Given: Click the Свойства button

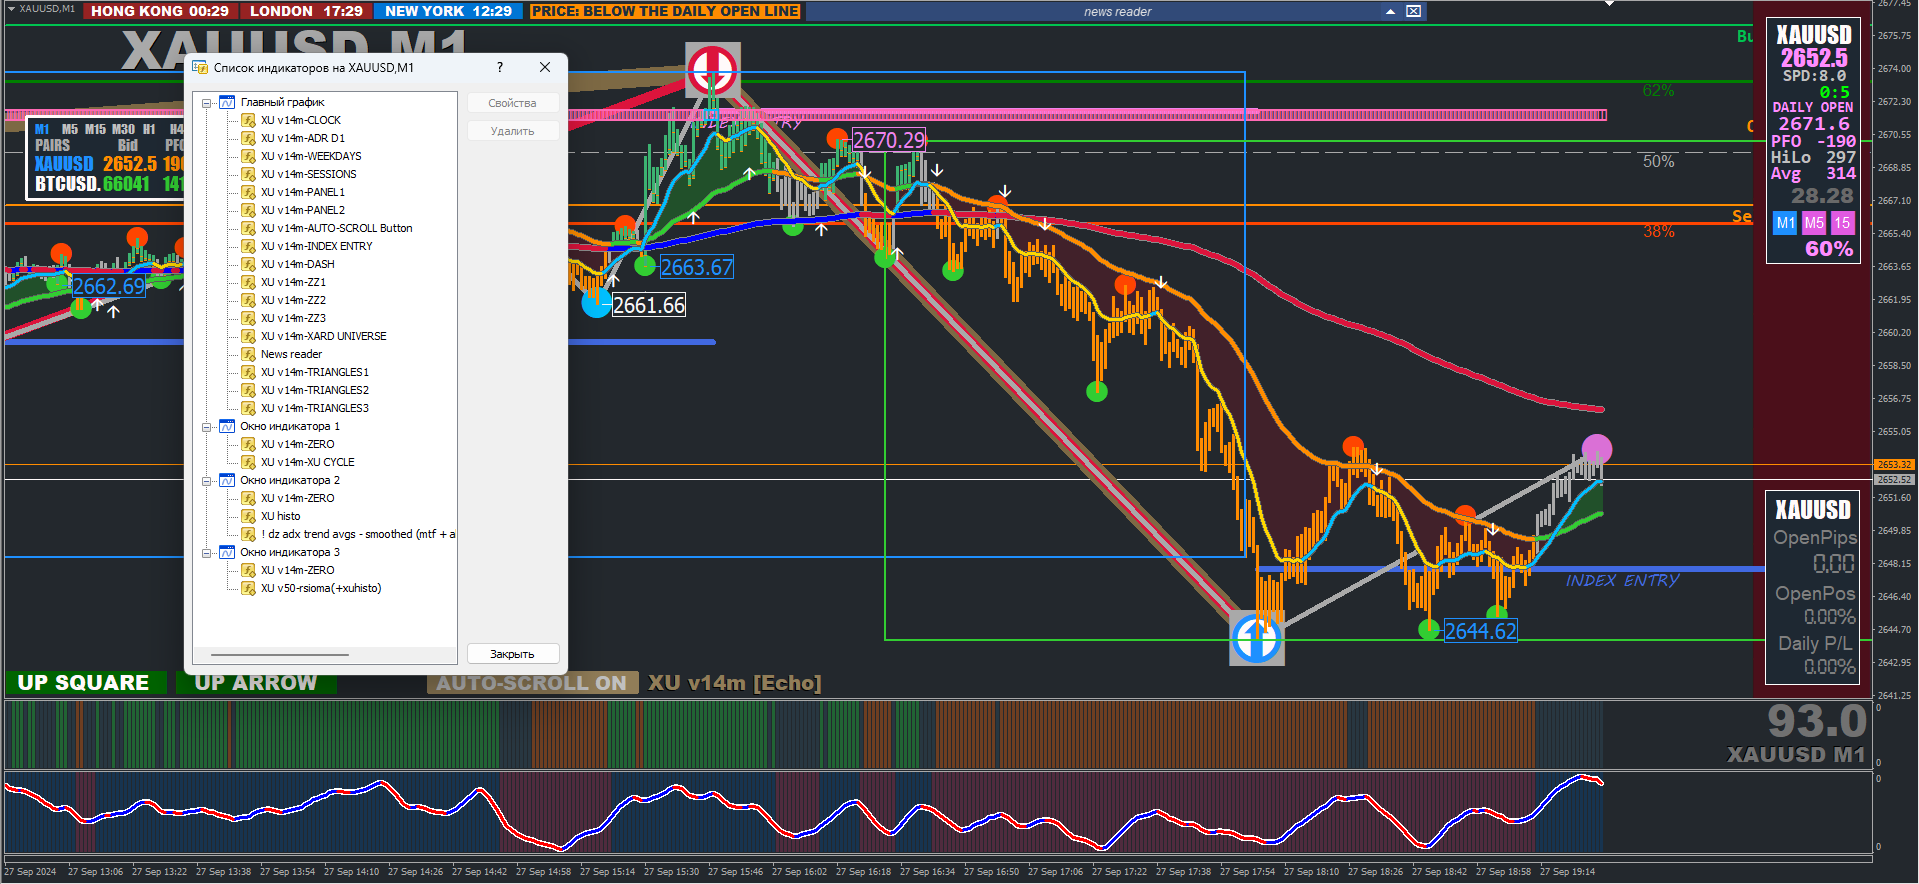Looking at the screenshot, I should [x=512, y=103].
